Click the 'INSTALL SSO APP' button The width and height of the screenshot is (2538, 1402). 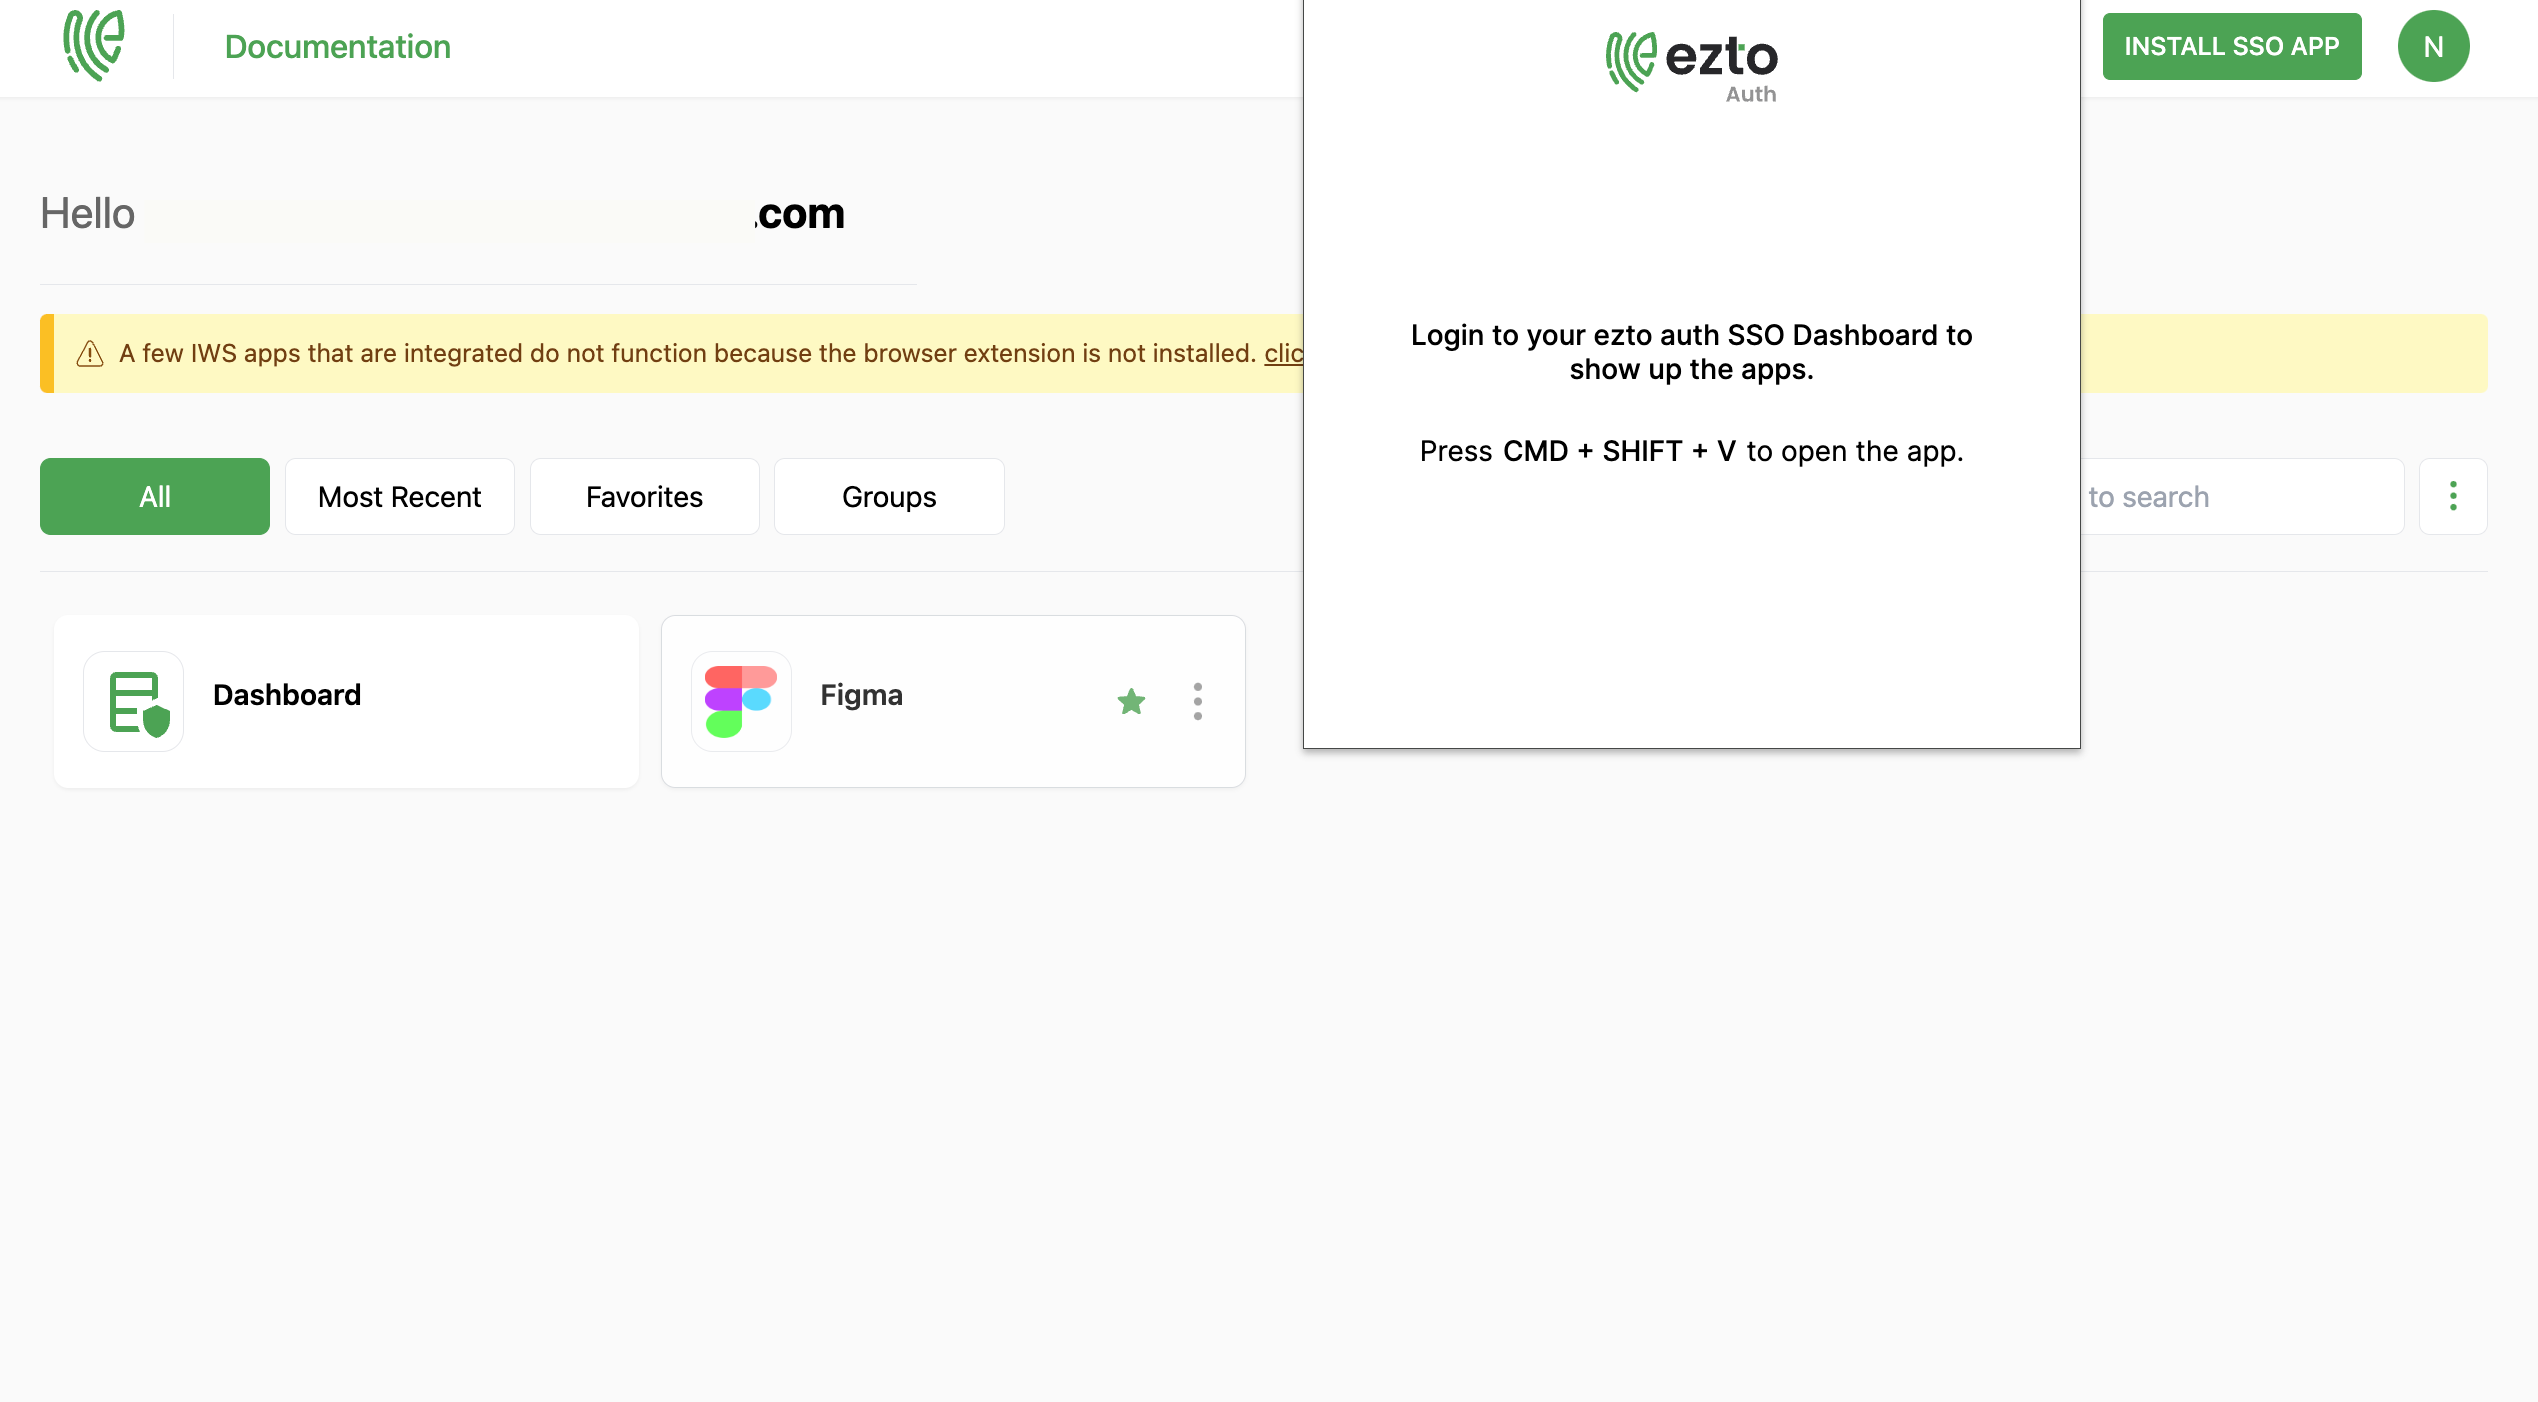(x=2232, y=45)
